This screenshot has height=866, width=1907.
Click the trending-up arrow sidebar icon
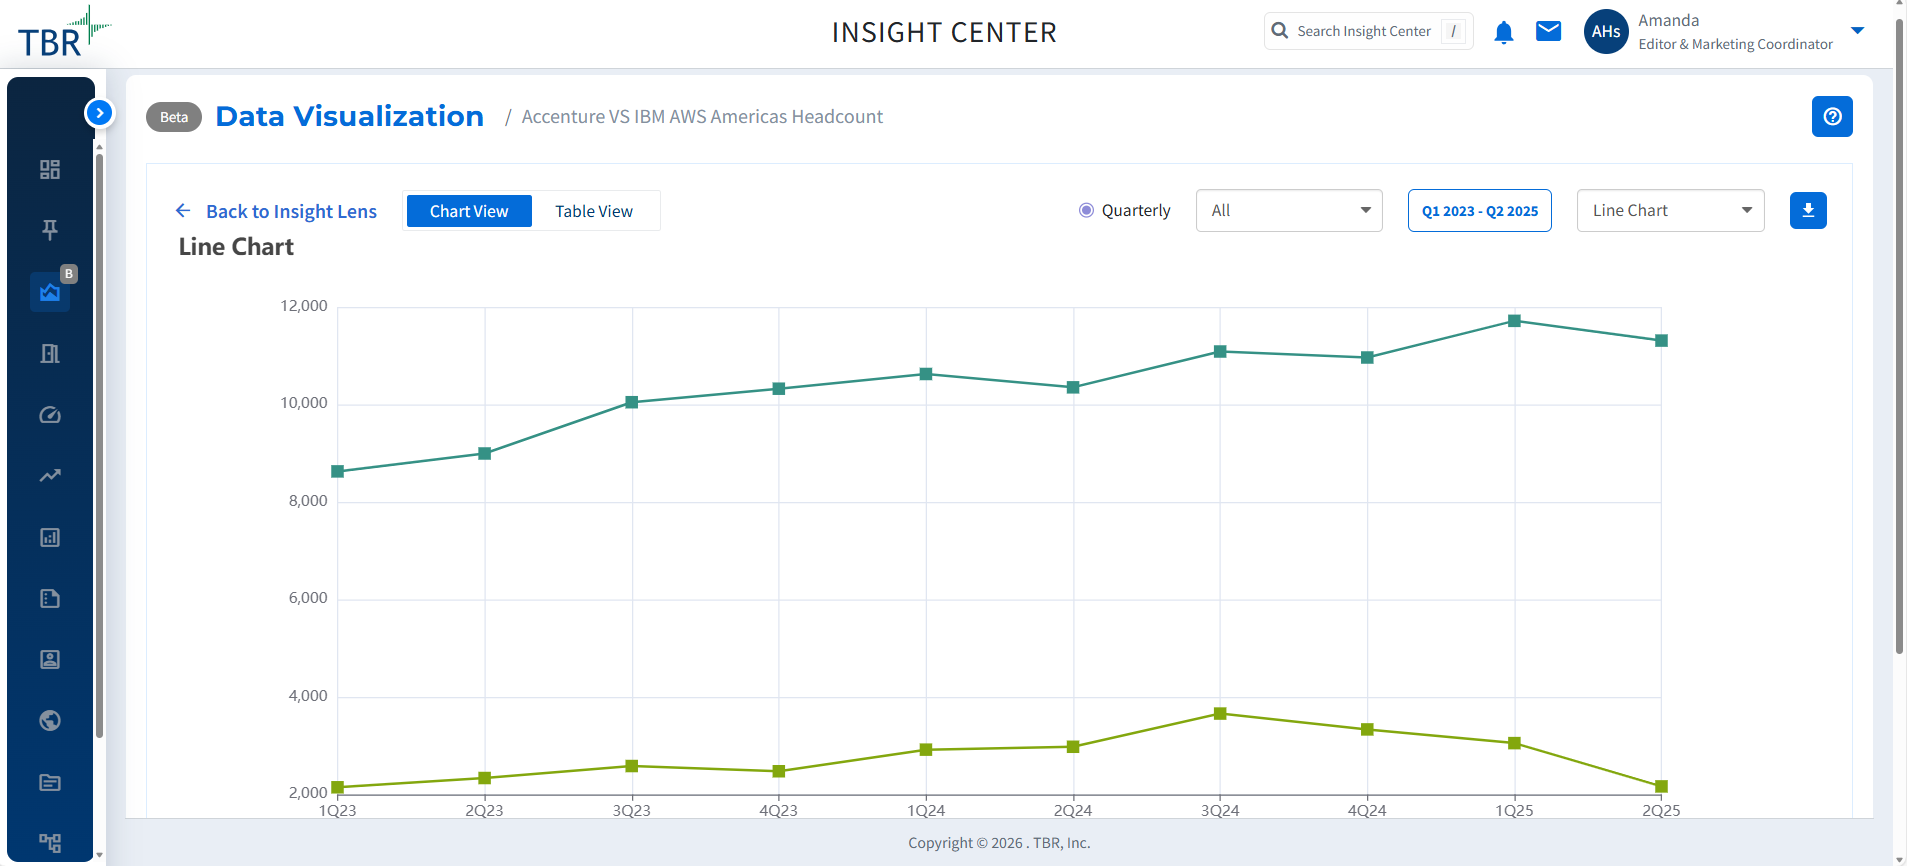[50, 476]
